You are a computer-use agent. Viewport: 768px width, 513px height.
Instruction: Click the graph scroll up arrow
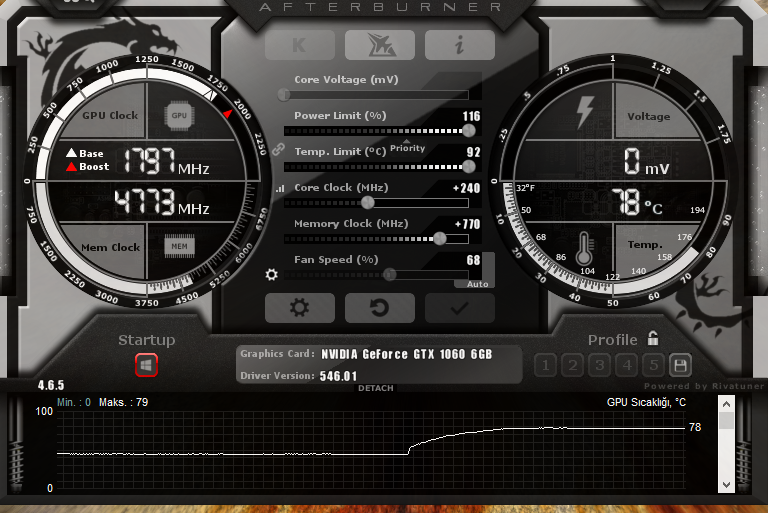click(726, 404)
